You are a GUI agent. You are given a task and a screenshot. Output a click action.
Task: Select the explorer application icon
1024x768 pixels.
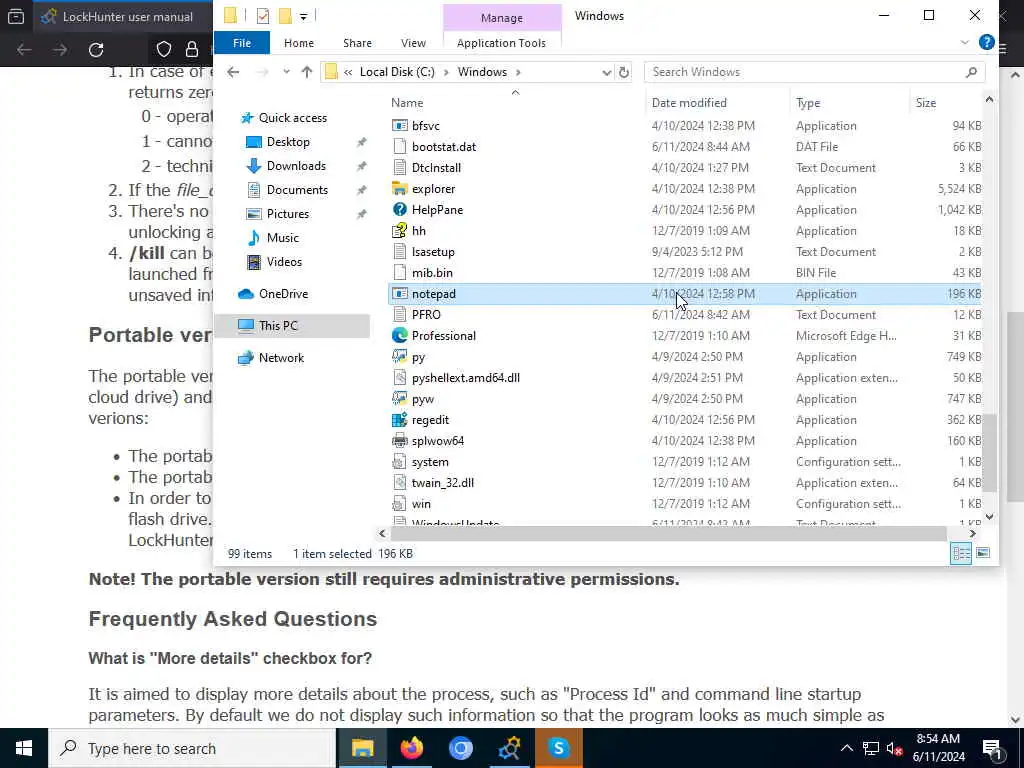[400, 189]
